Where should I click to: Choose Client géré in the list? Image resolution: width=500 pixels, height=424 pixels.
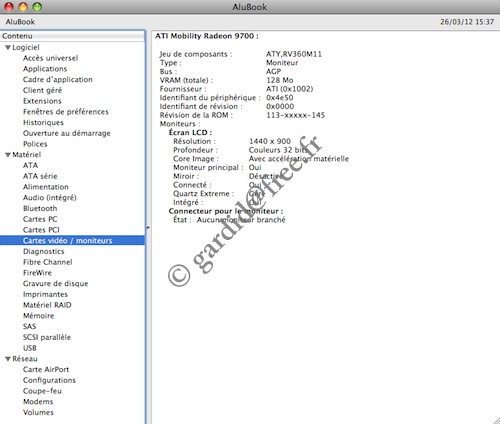(42, 90)
